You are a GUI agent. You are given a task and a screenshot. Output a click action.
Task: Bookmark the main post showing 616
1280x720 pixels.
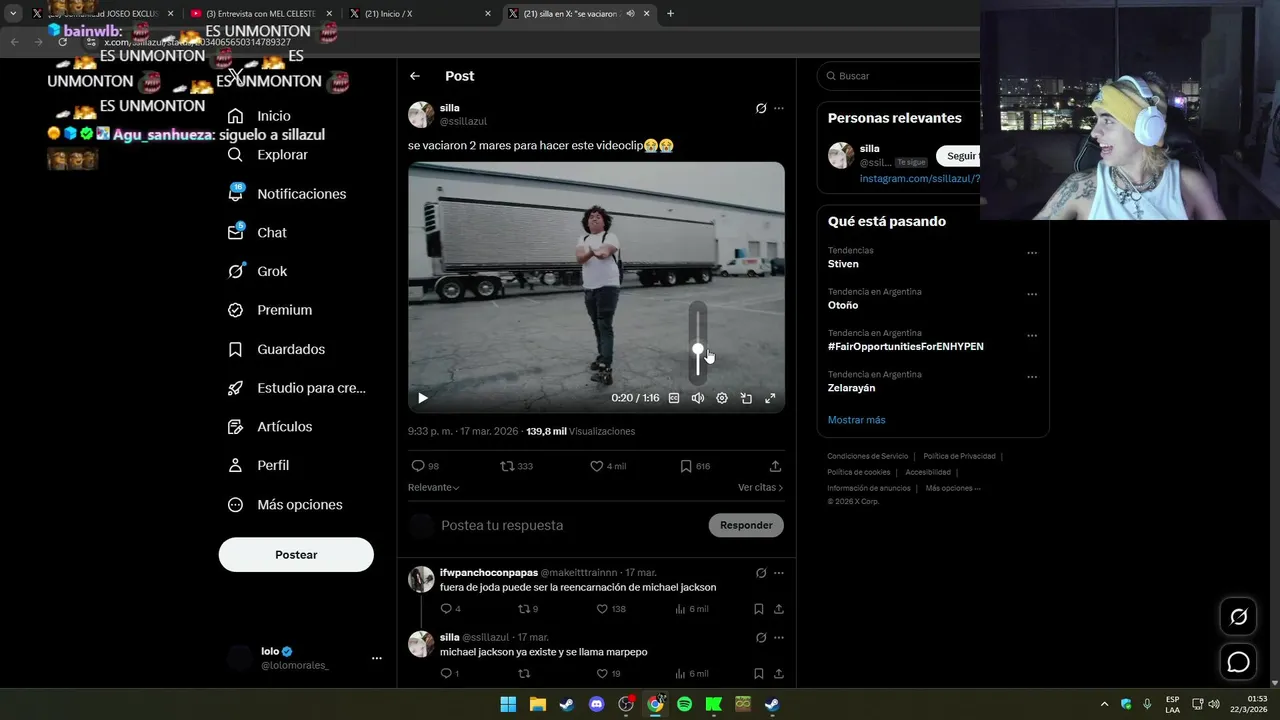[695, 466]
